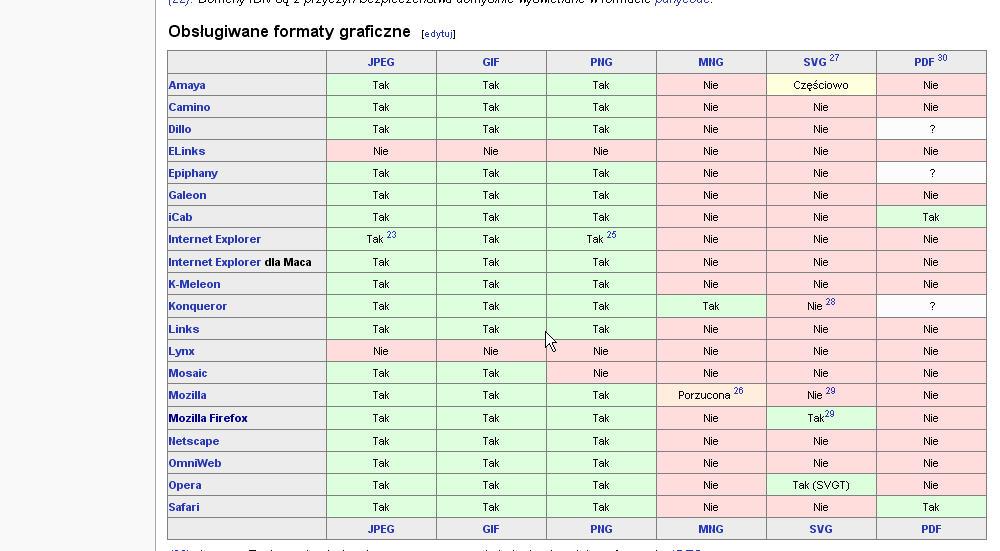
Task: Open the PDF link in bottom footer row
Action: click(x=931, y=529)
